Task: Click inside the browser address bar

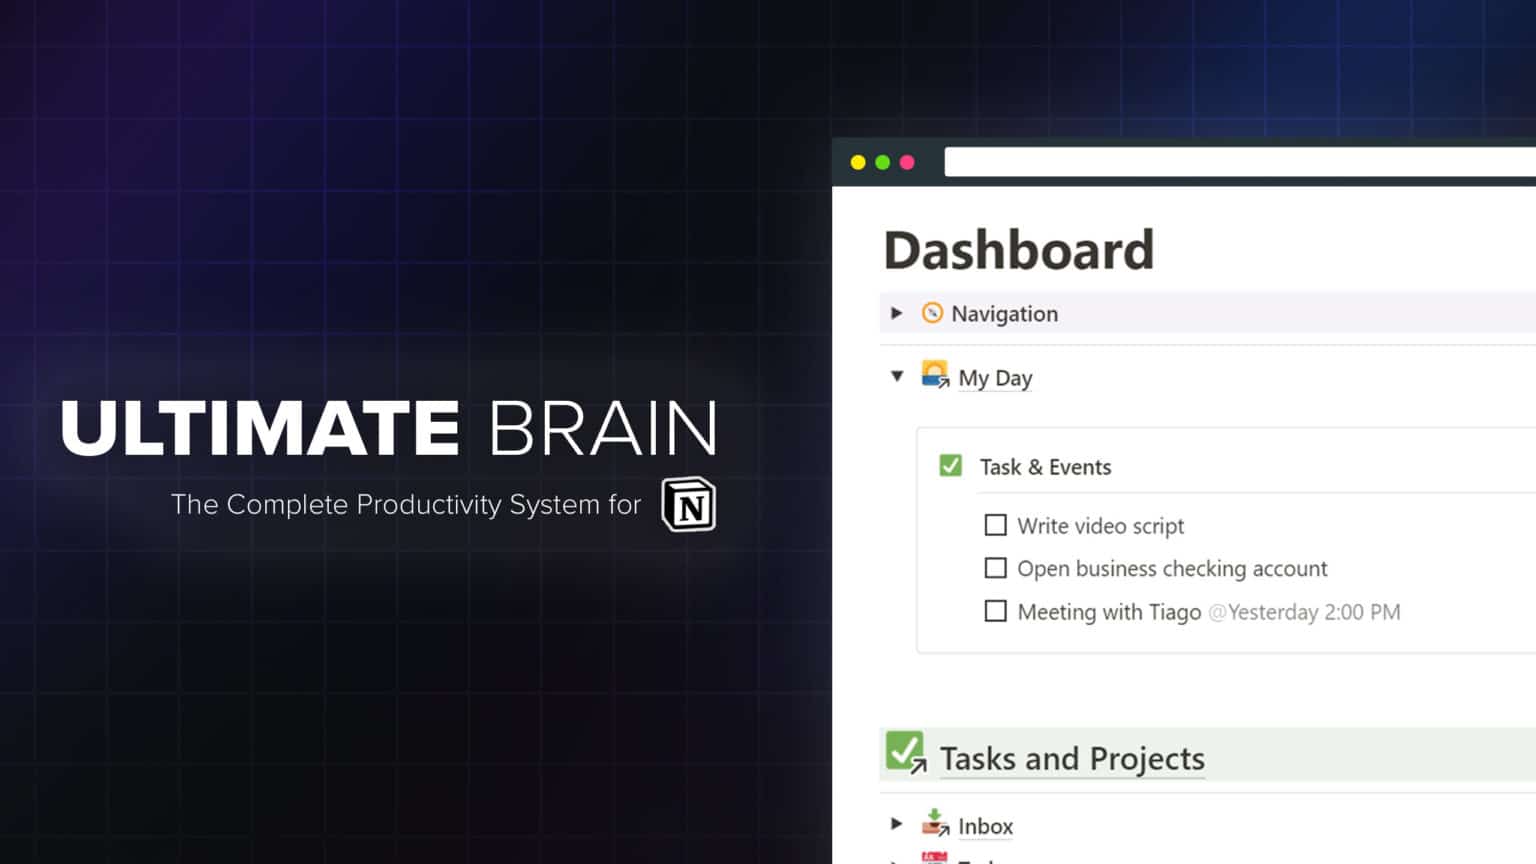Action: [x=1240, y=161]
